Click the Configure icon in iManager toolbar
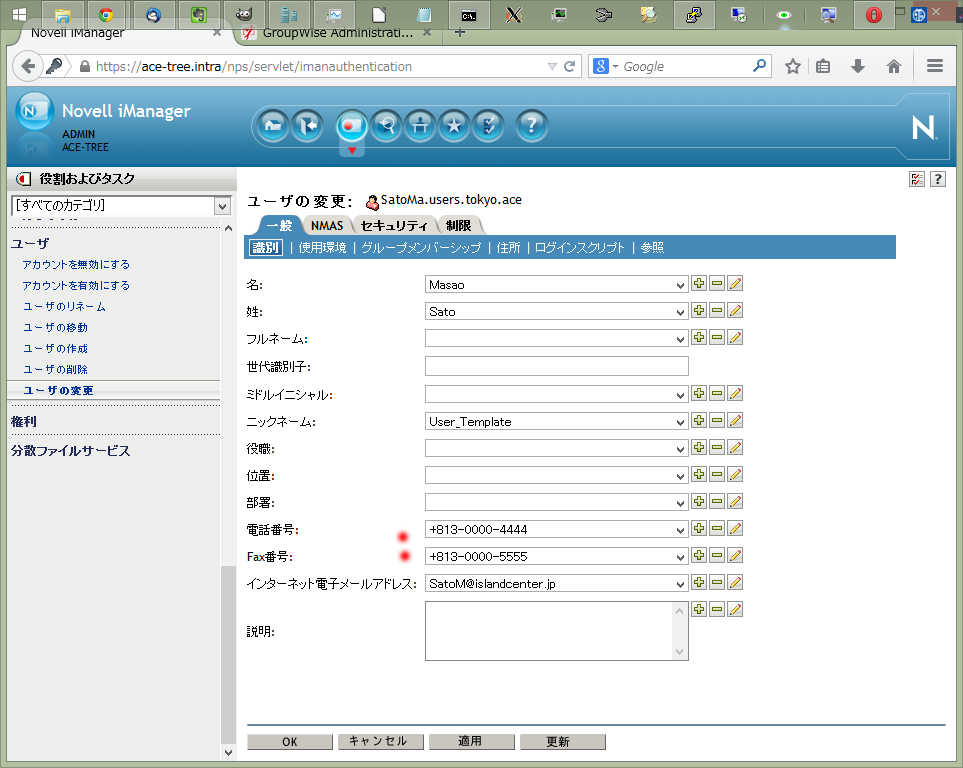Viewport: 963px width, 768px height. tap(420, 126)
